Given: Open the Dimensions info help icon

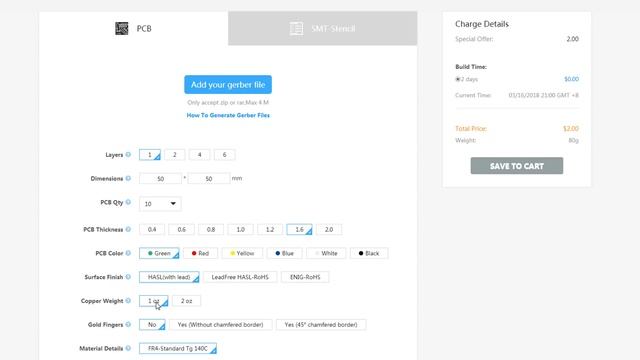Looking at the screenshot, I should [x=128, y=178].
